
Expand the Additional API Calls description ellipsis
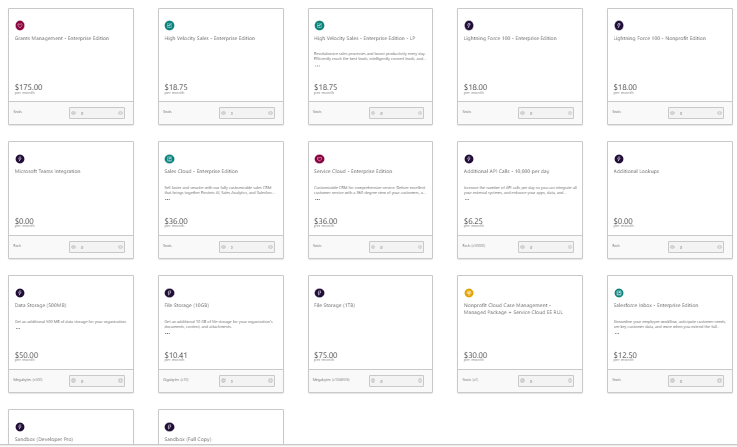(x=467, y=199)
